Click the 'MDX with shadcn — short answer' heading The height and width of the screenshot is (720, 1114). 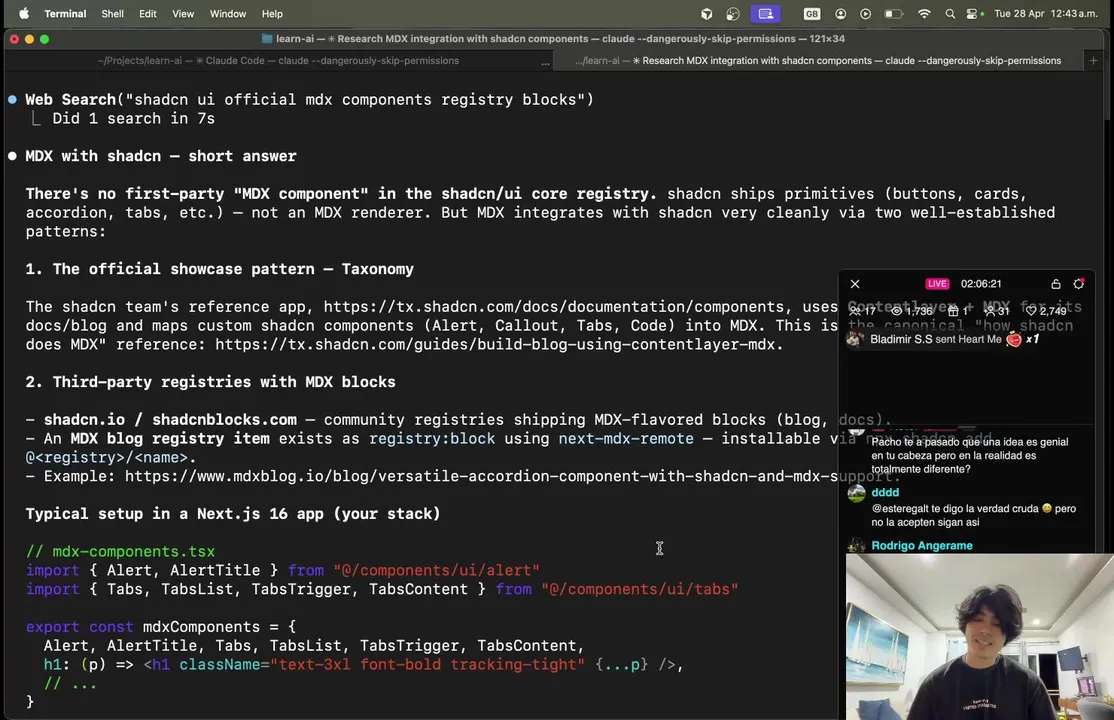(161, 156)
